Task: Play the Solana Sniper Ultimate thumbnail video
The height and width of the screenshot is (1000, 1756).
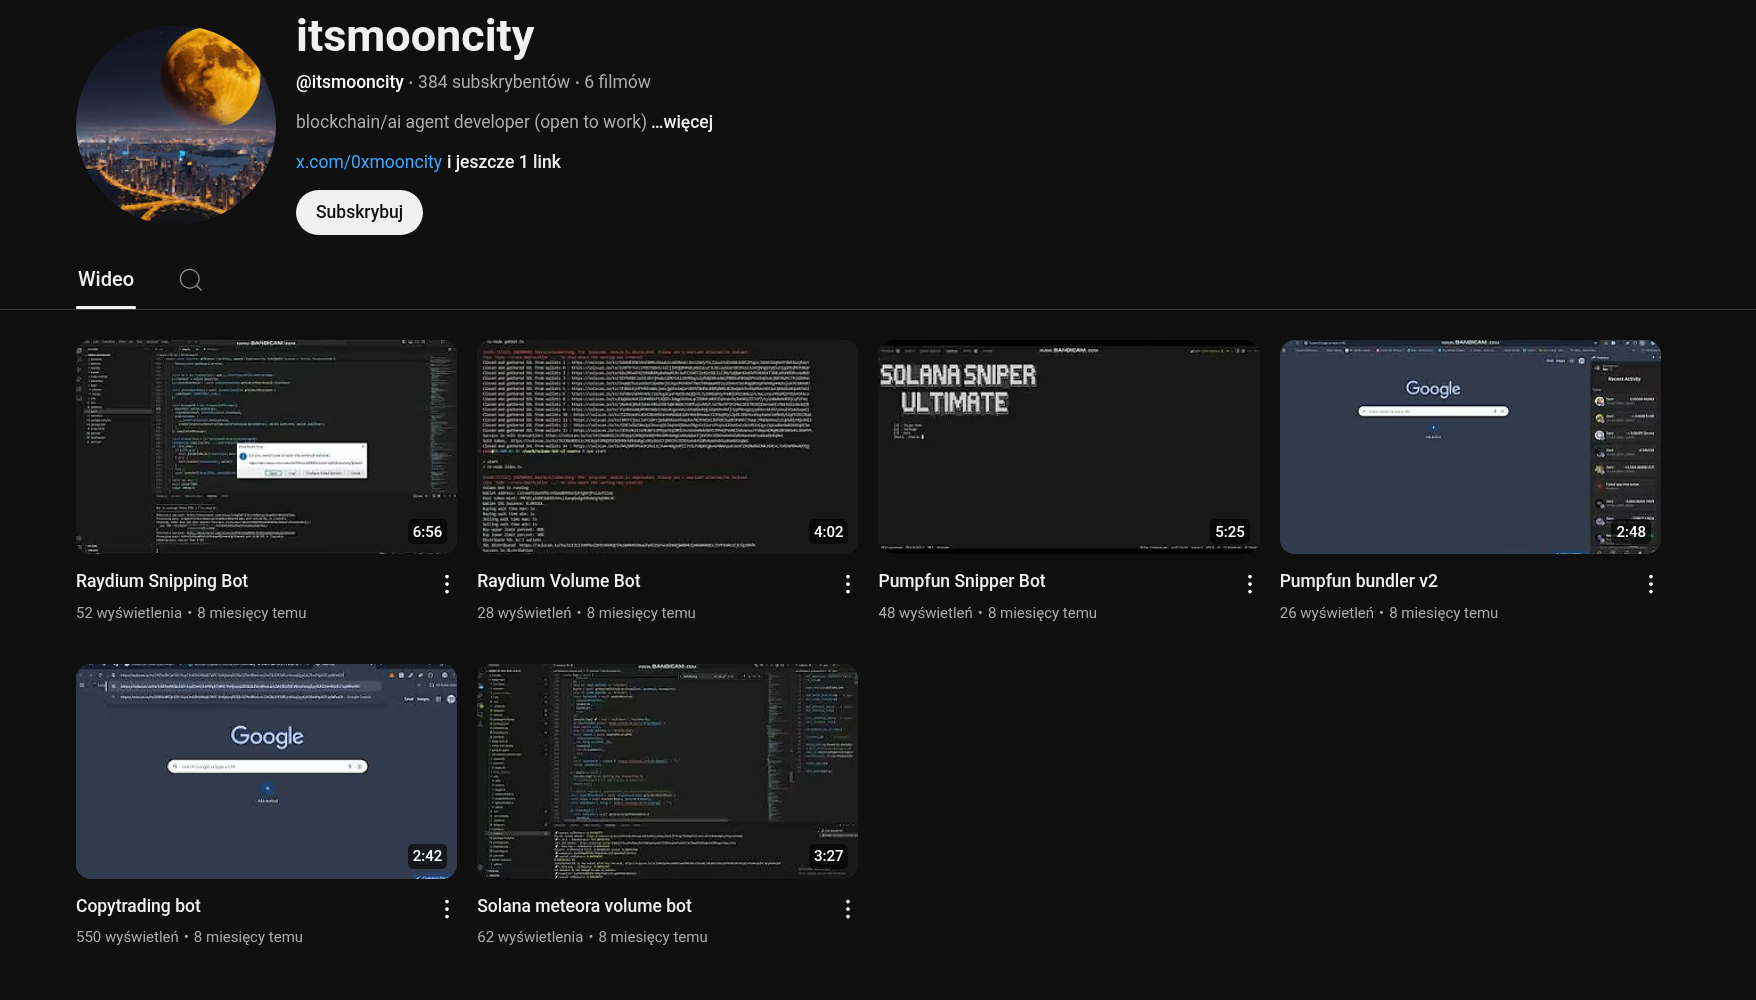Action: [x=1068, y=446]
